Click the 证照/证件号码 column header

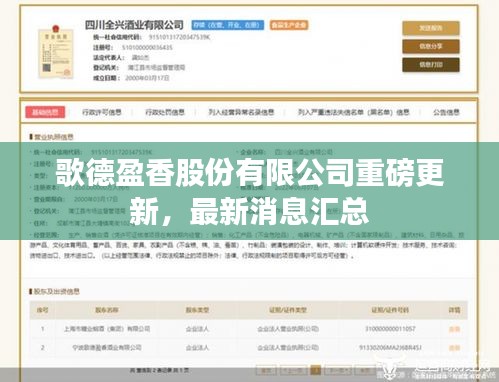[390, 310]
